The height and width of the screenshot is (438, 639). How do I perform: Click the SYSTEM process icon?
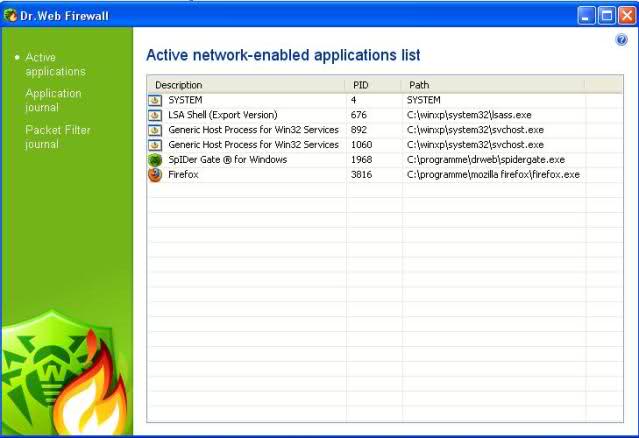click(x=155, y=100)
